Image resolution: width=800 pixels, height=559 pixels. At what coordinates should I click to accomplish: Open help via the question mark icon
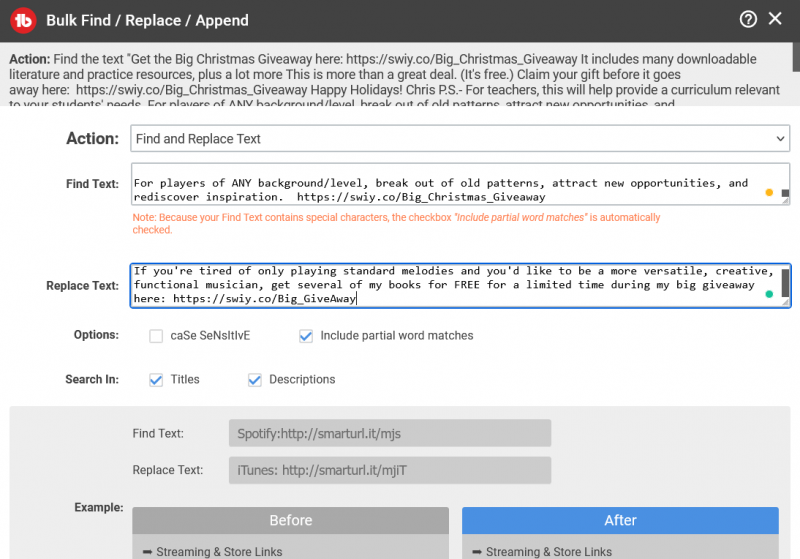pos(748,19)
